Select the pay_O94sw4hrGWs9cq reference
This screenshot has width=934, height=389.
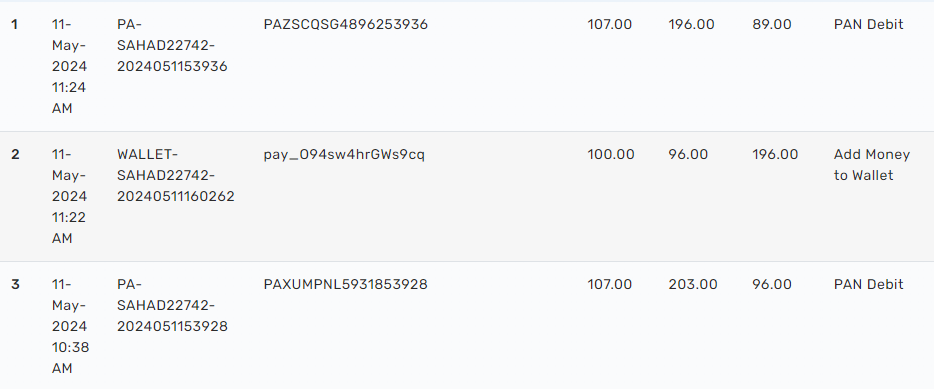coord(344,155)
